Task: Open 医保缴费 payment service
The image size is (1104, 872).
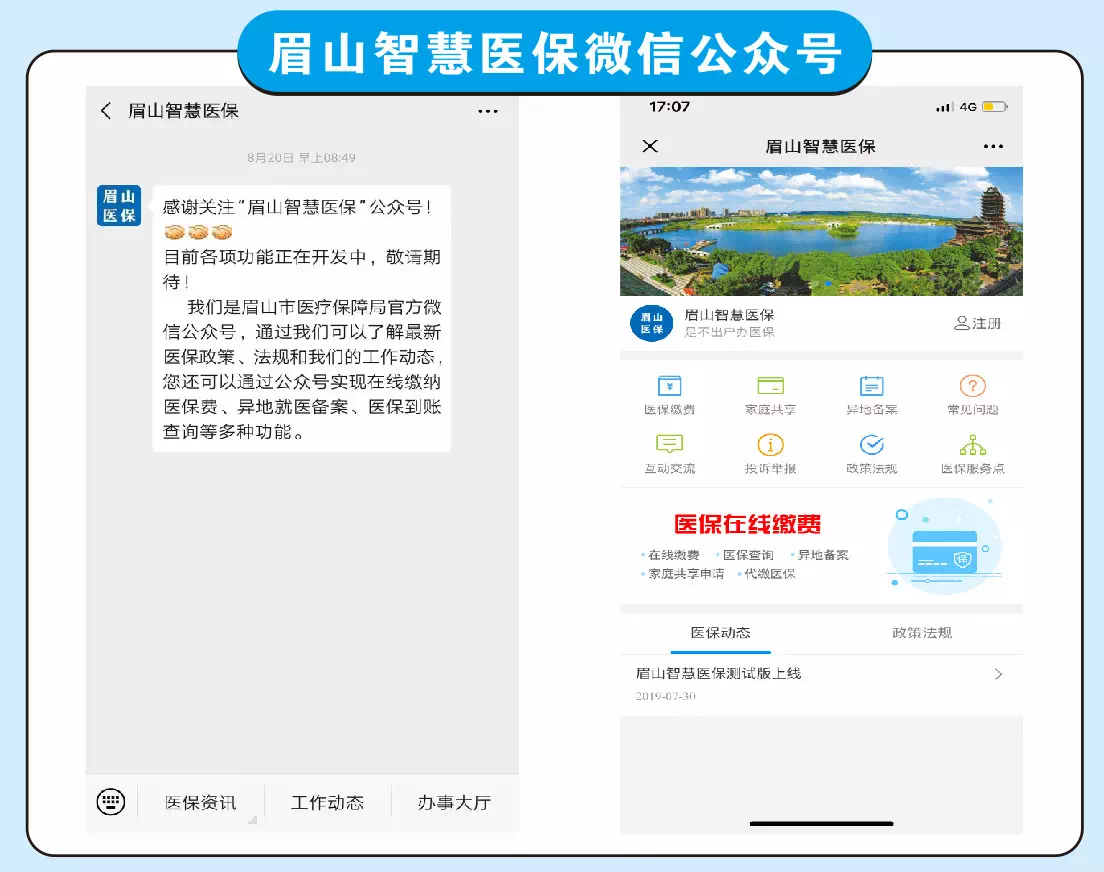Action: pos(670,395)
